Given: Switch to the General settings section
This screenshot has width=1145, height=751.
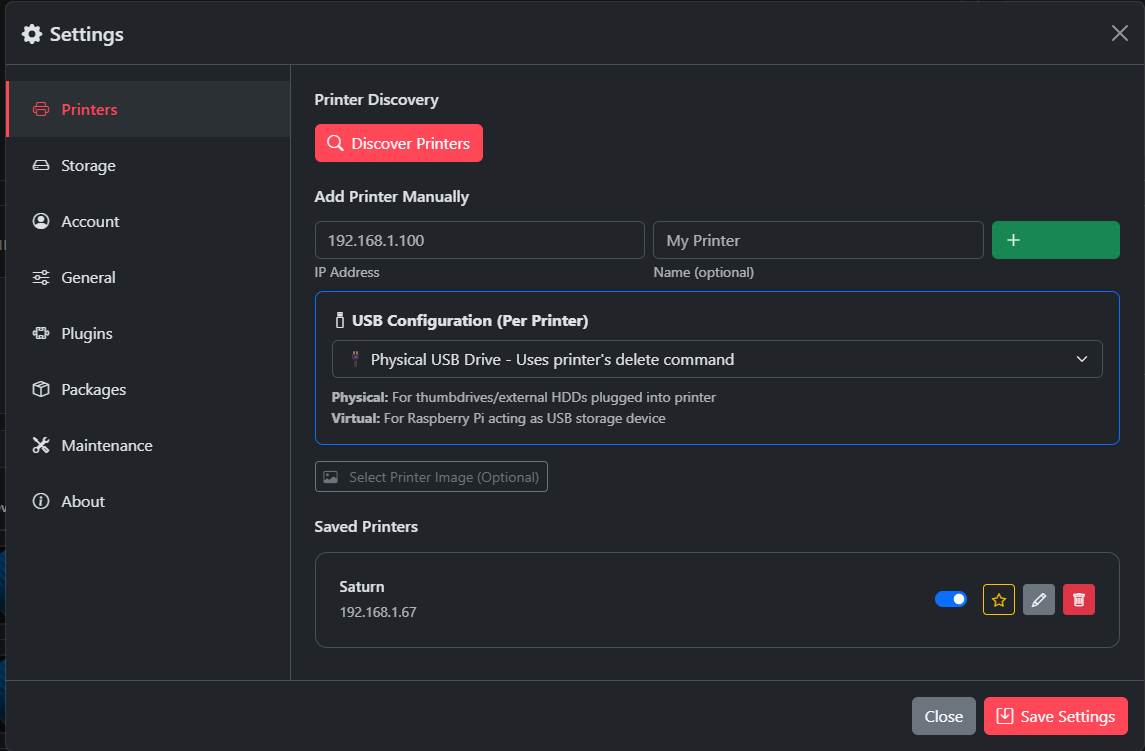Looking at the screenshot, I should click(88, 278).
